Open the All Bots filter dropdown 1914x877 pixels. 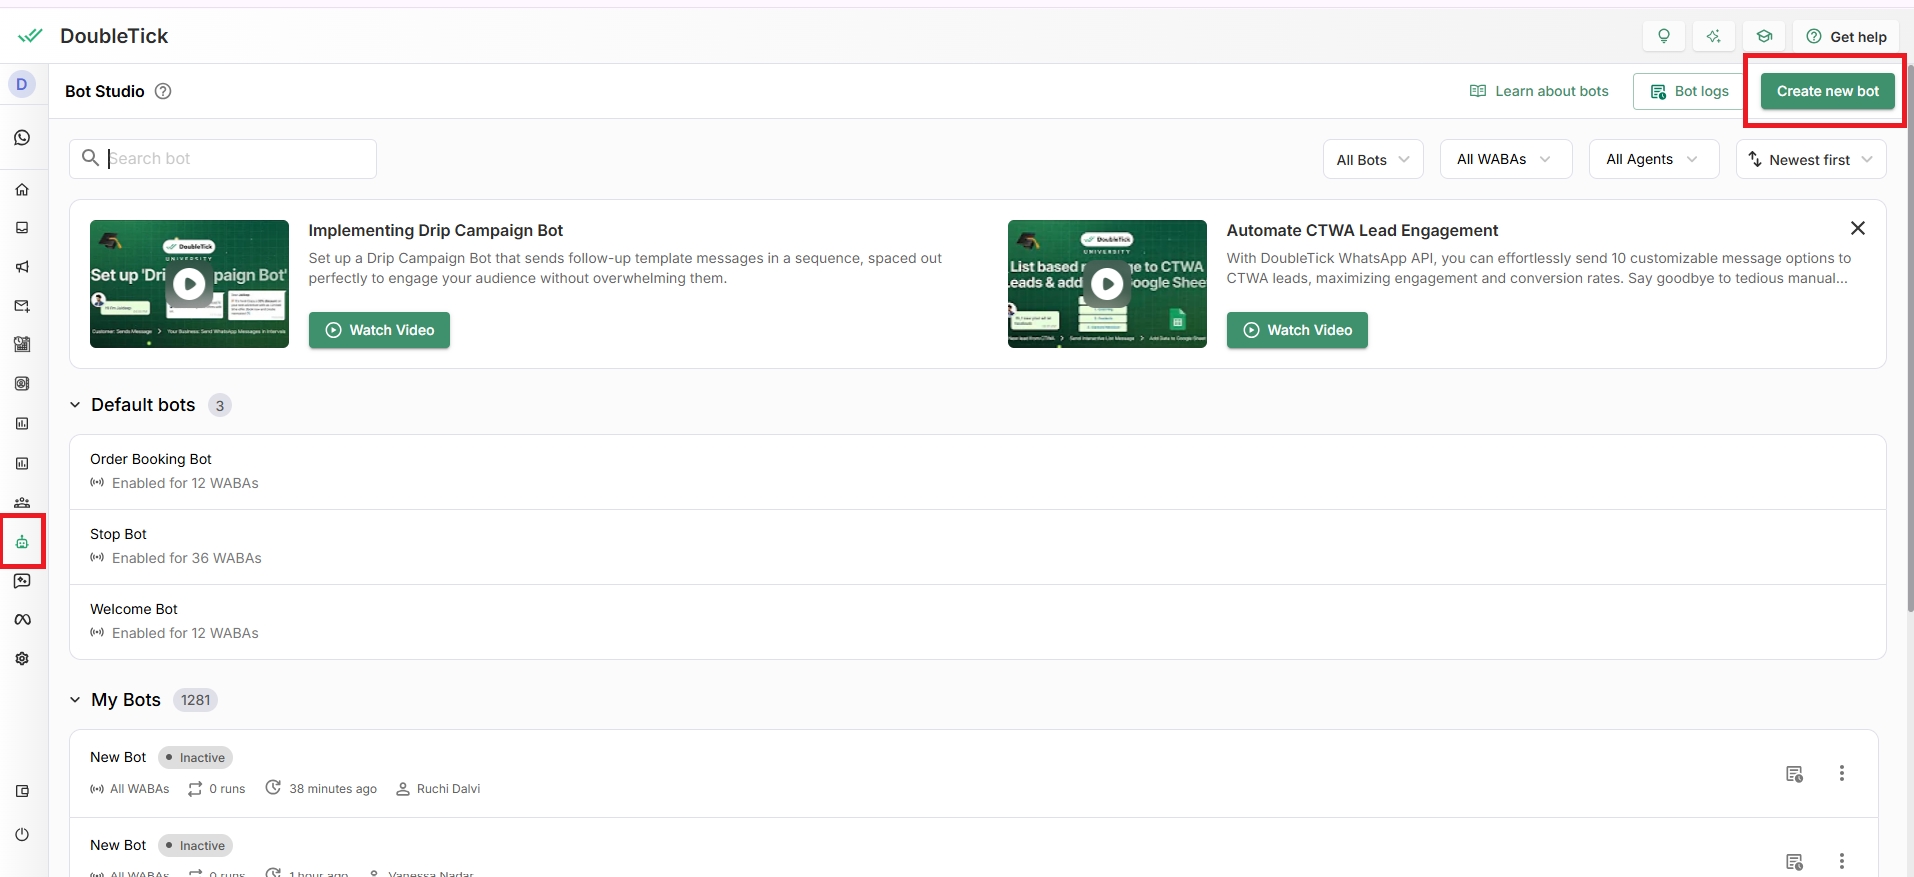point(1372,160)
